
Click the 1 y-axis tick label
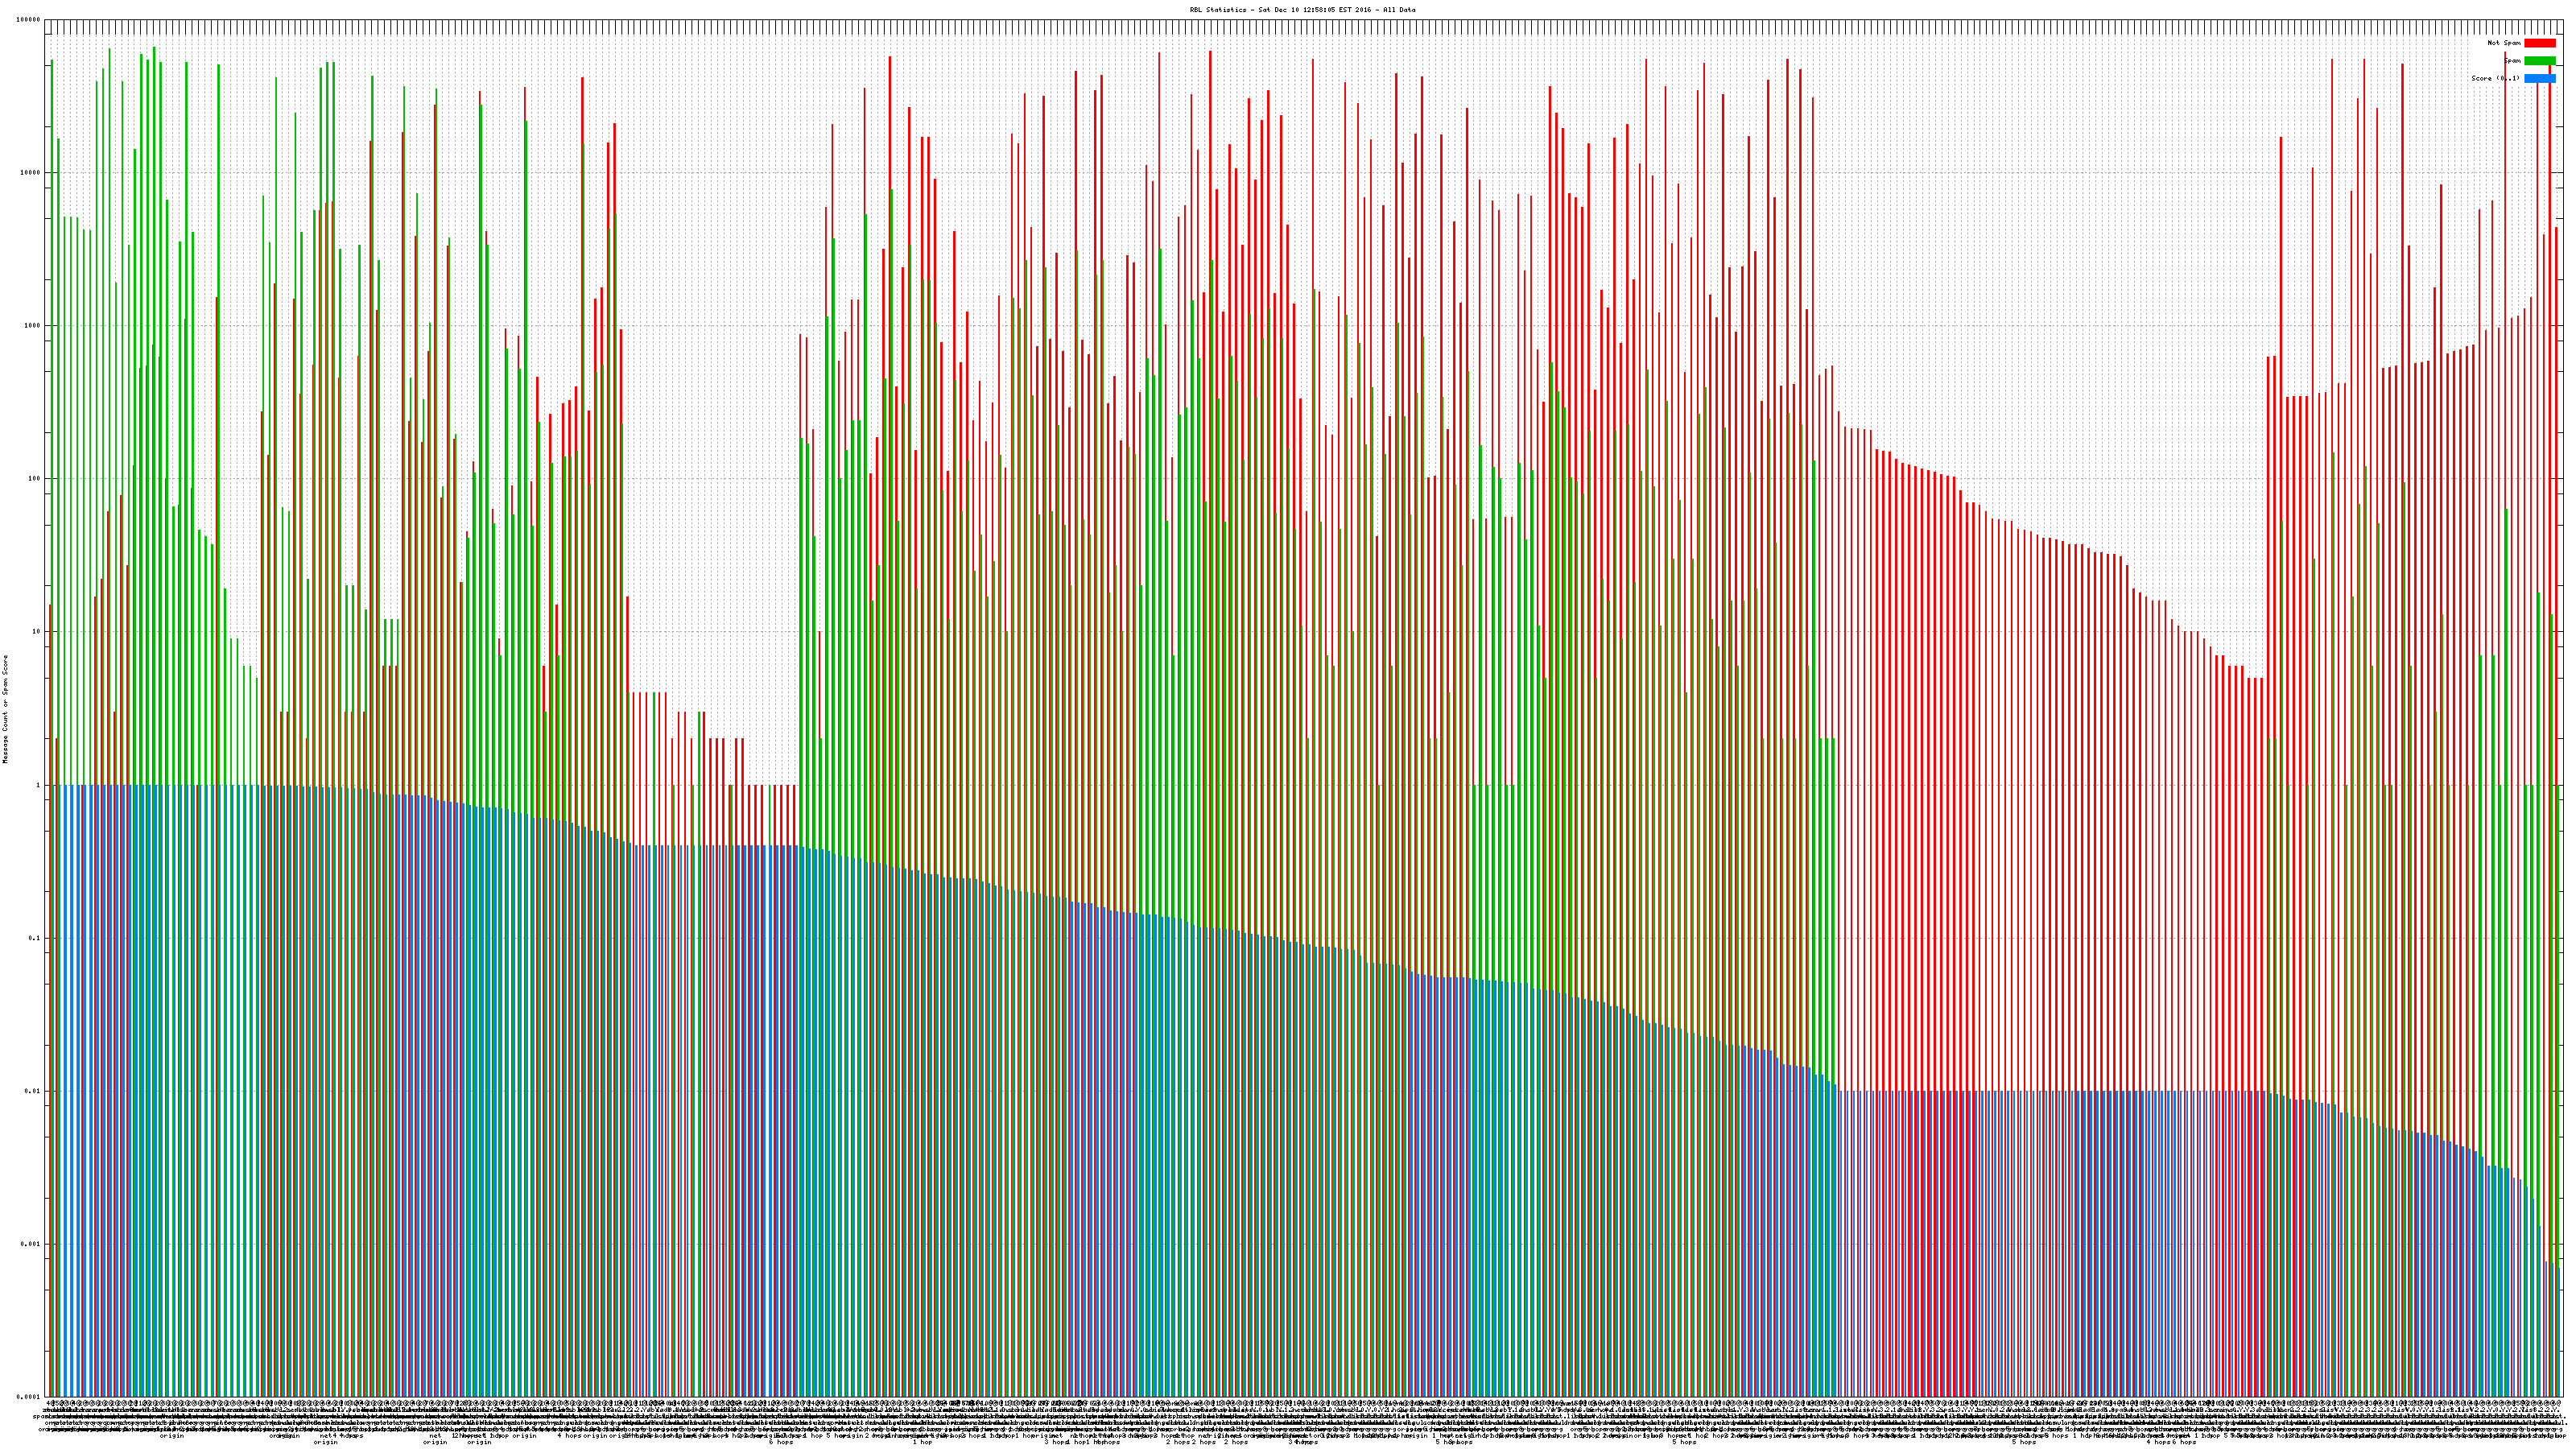pyautogui.click(x=39, y=785)
